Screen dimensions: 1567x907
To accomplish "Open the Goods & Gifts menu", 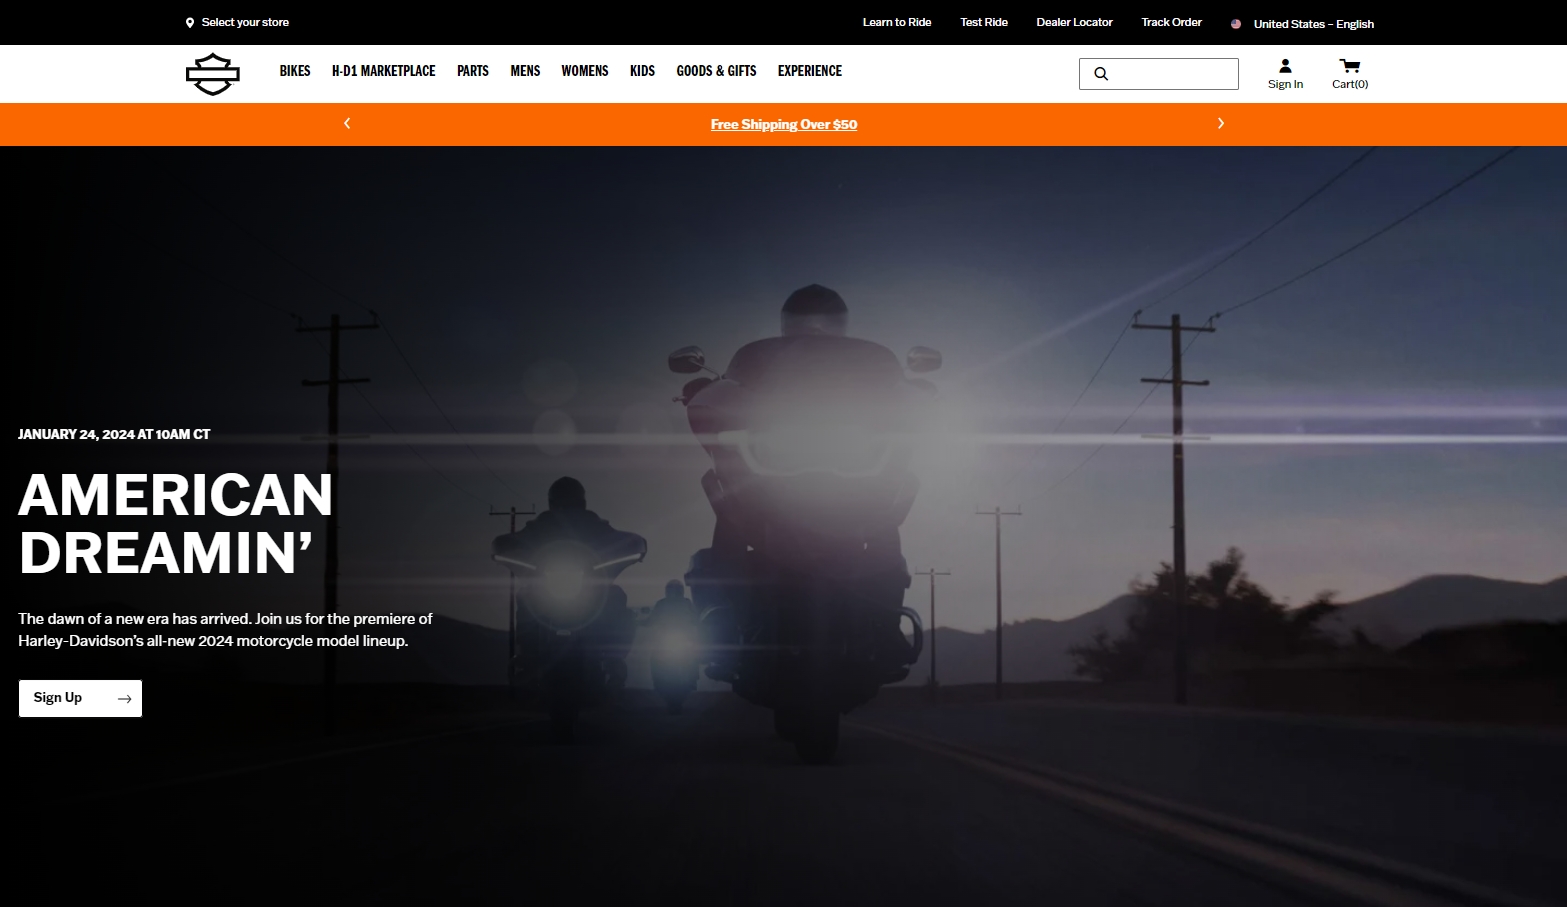I will point(716,71).
